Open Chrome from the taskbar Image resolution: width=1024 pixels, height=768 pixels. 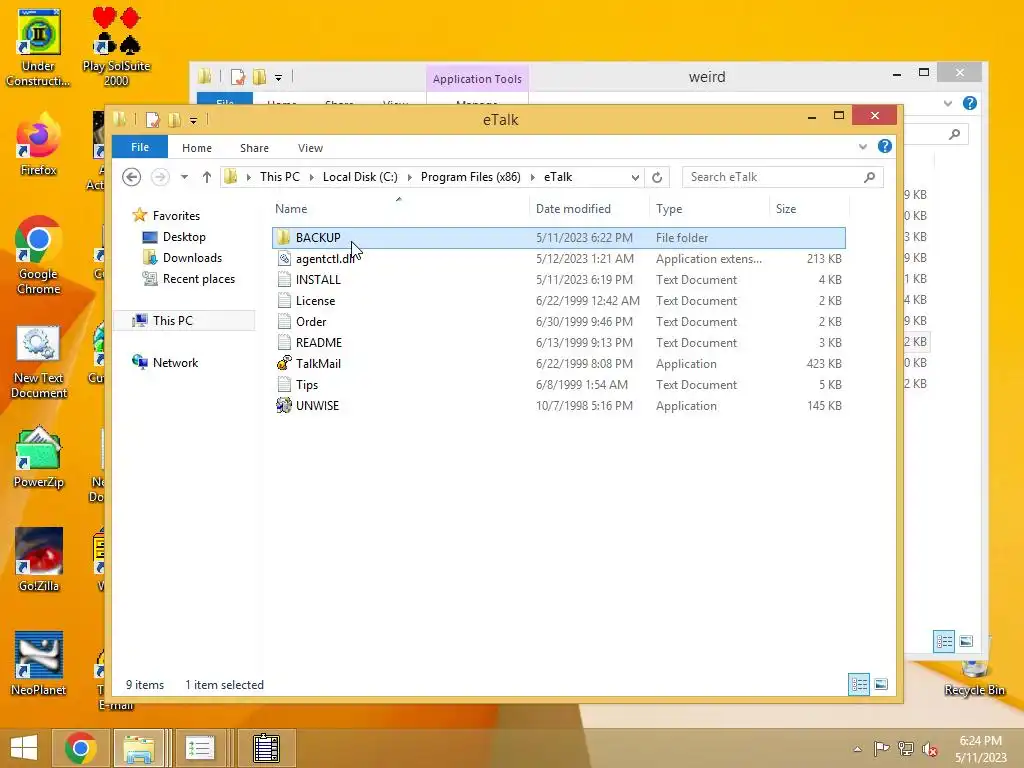[80, 748]
